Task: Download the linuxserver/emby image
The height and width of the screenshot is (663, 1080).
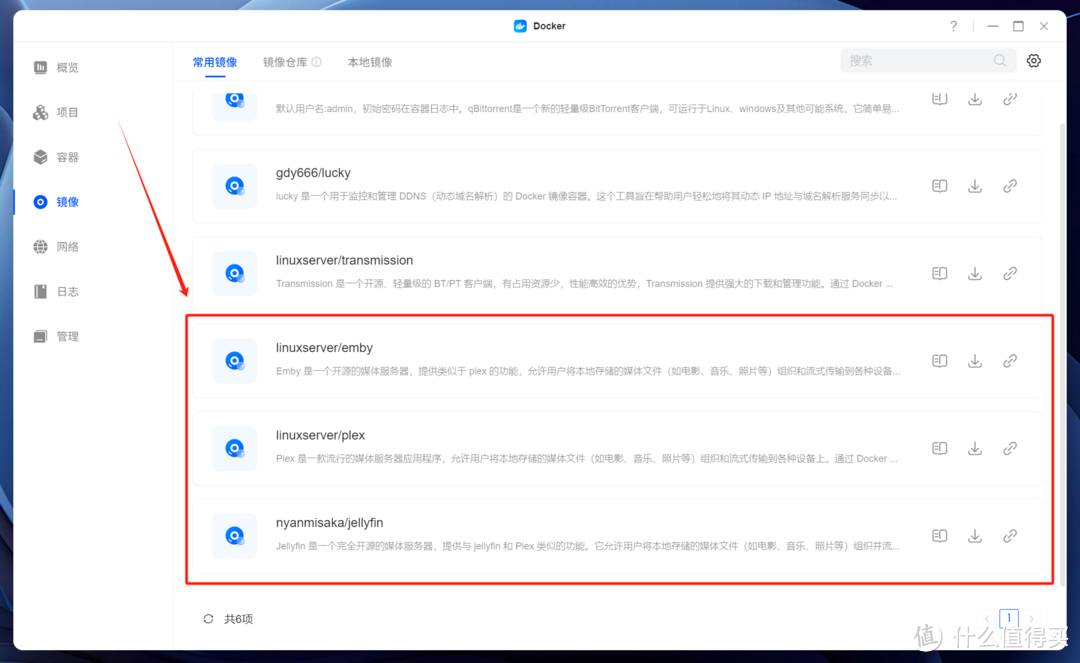Action: (974, 360)
